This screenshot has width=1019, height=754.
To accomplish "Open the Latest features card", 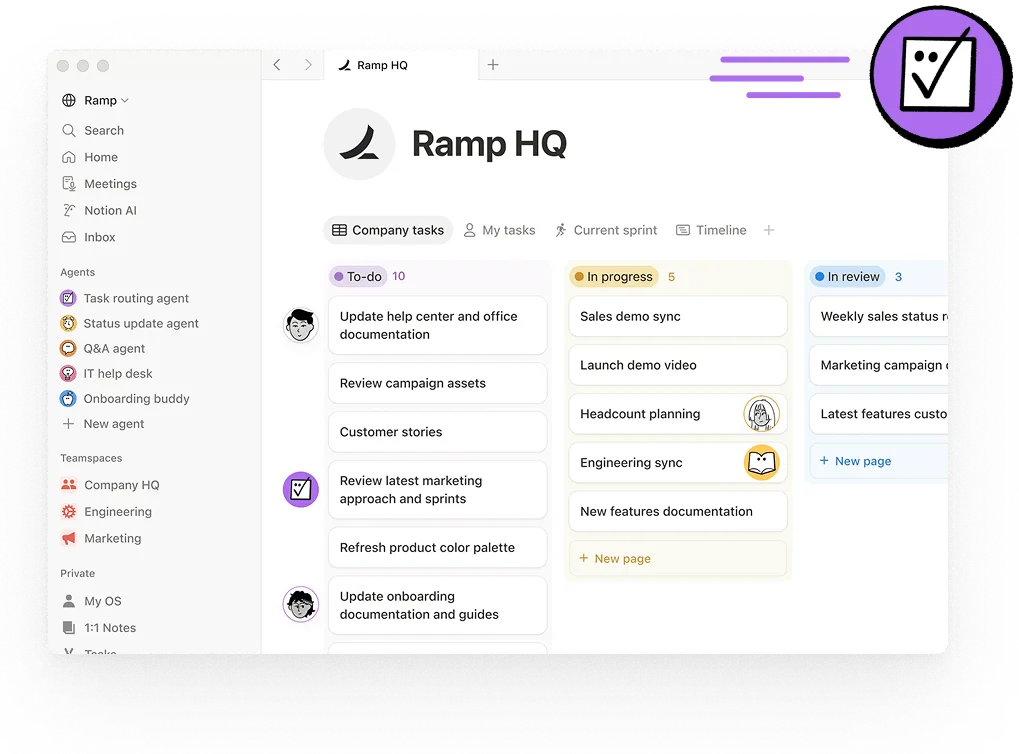I will pyautogui.click(x=878, y=413).
